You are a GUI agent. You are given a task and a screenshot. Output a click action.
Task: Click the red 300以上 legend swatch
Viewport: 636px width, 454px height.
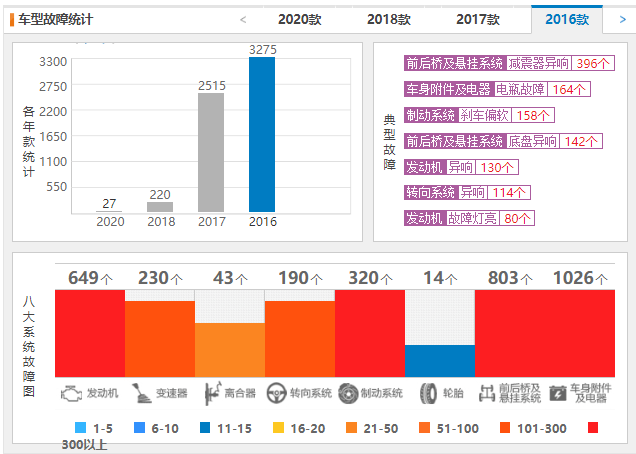(593, 428)
